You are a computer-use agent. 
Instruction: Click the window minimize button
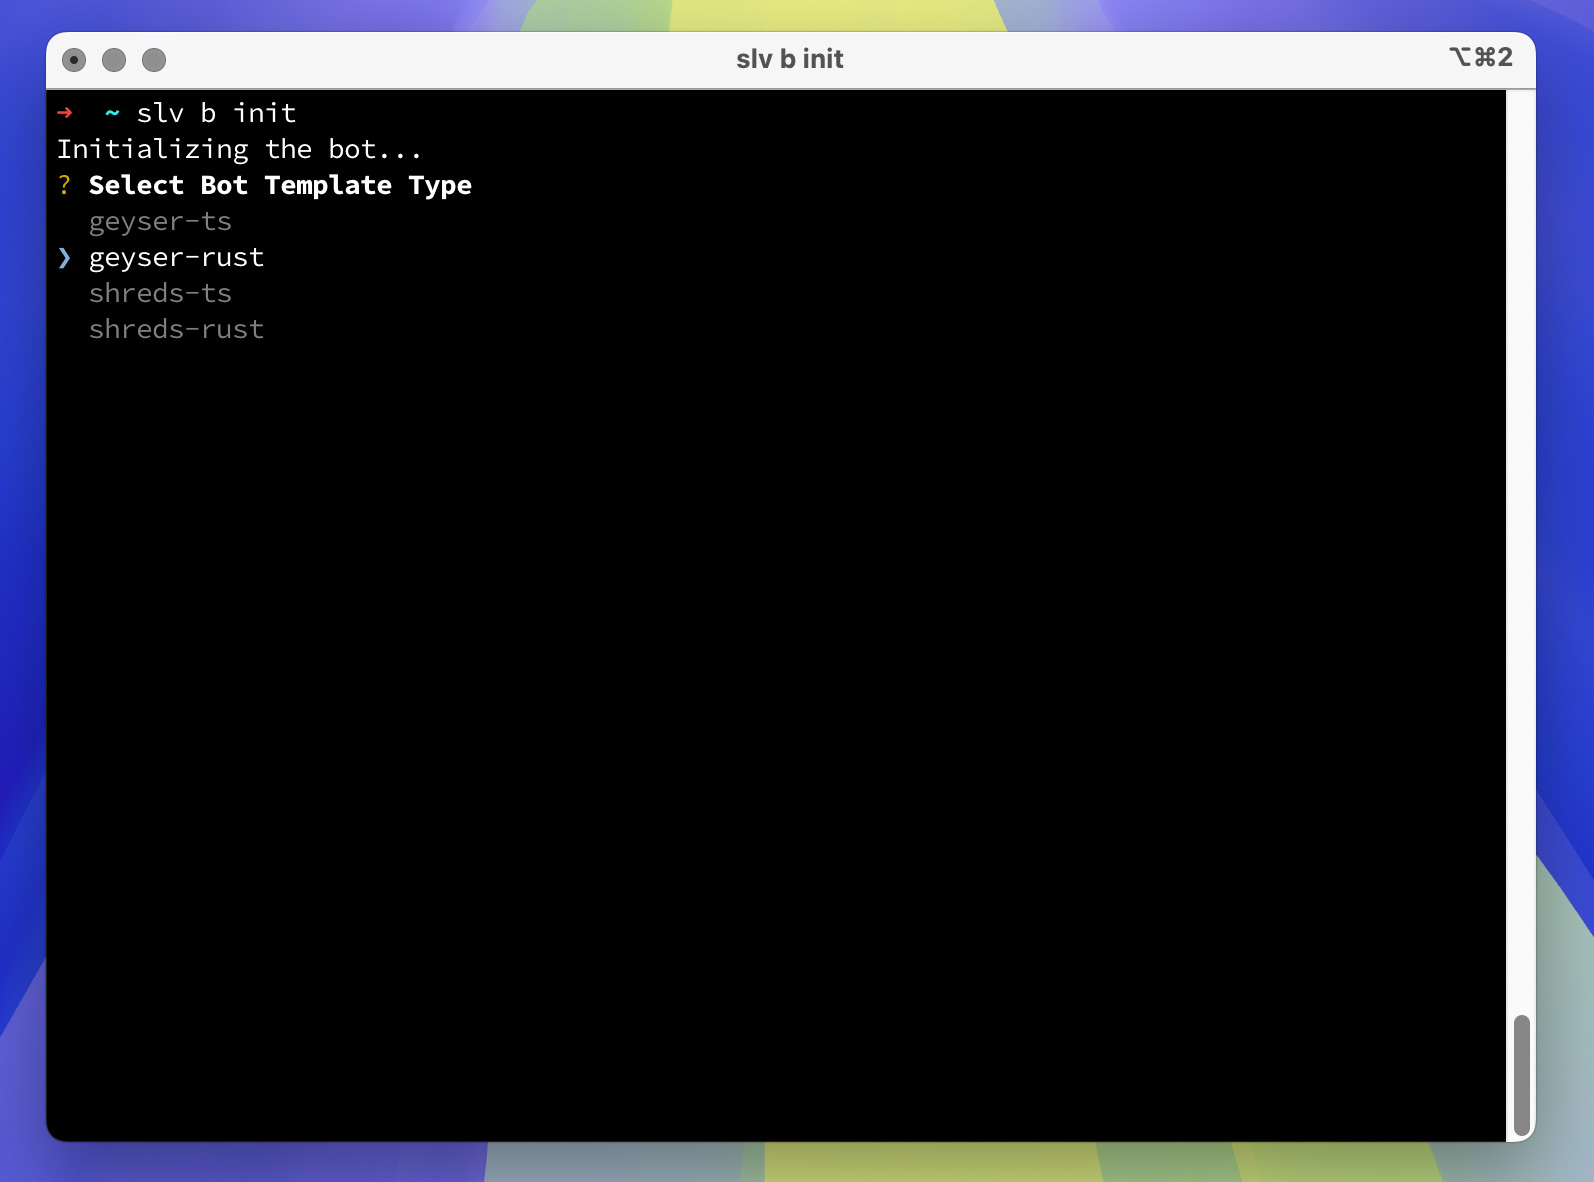pos(114,60)
